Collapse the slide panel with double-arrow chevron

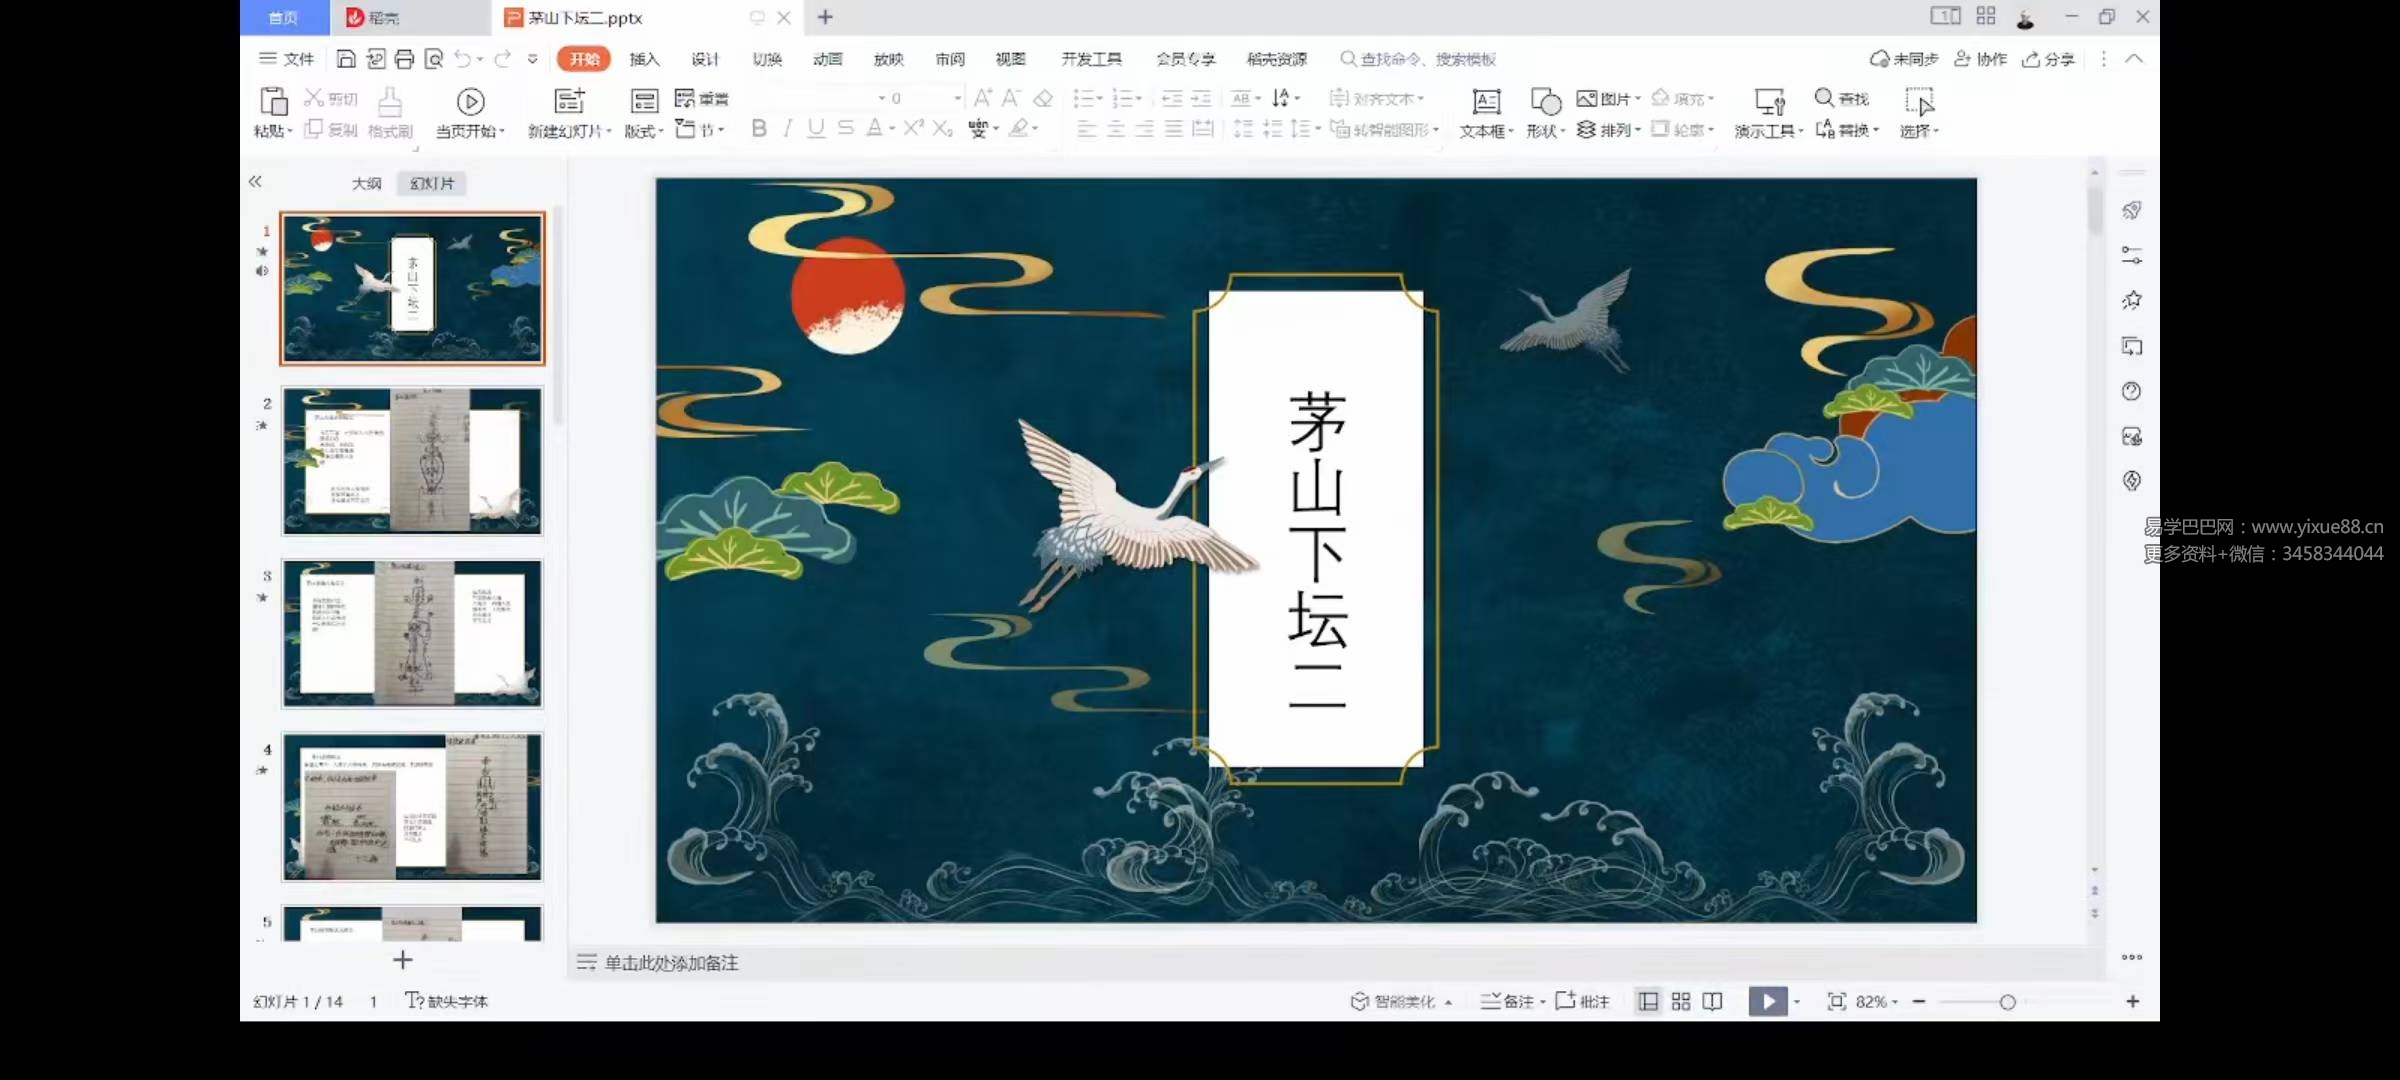coord(256,181)
